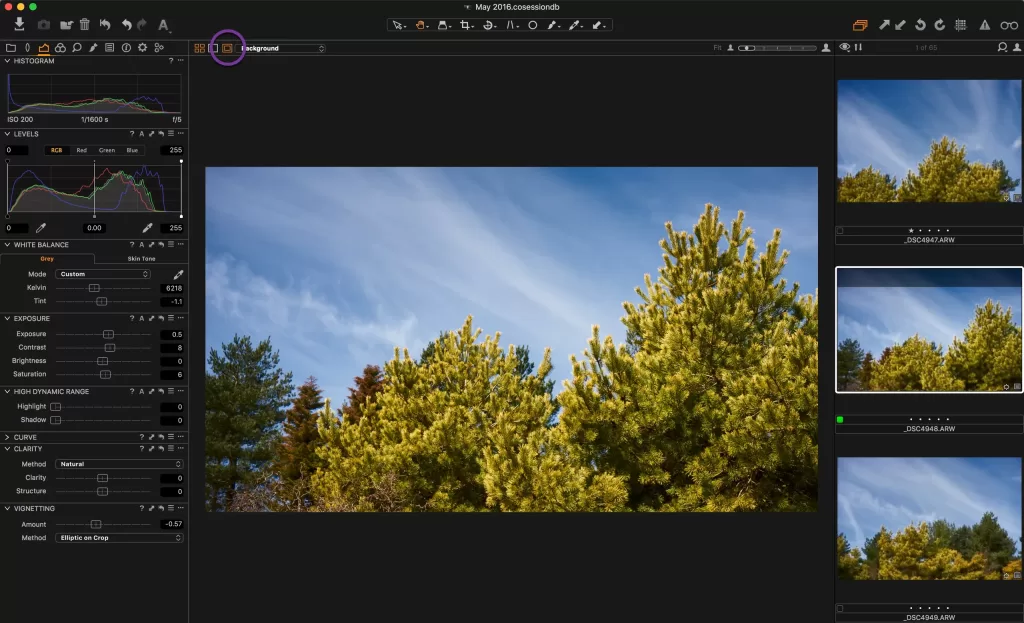Viewport: 1024px width, 623px height.
Task: Select the Crop cursor tool
Action: (466, 25)
